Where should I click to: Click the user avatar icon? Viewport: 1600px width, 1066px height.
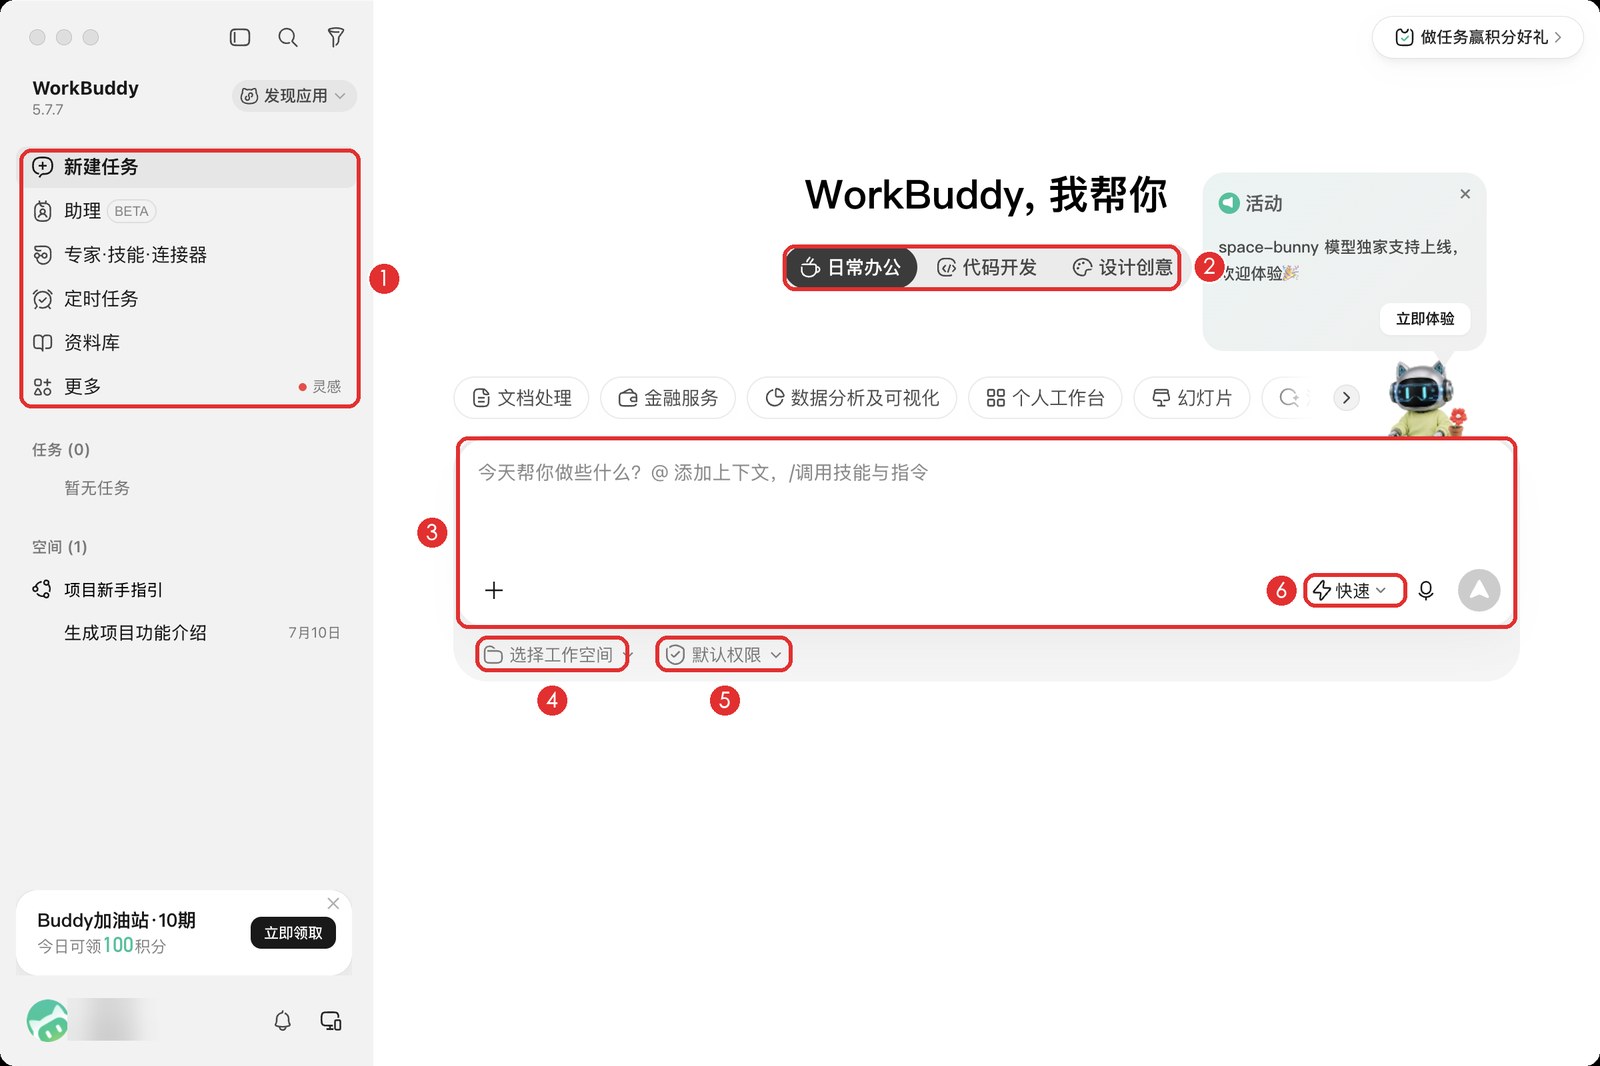pyautogui.click(x=47, y=1021)
